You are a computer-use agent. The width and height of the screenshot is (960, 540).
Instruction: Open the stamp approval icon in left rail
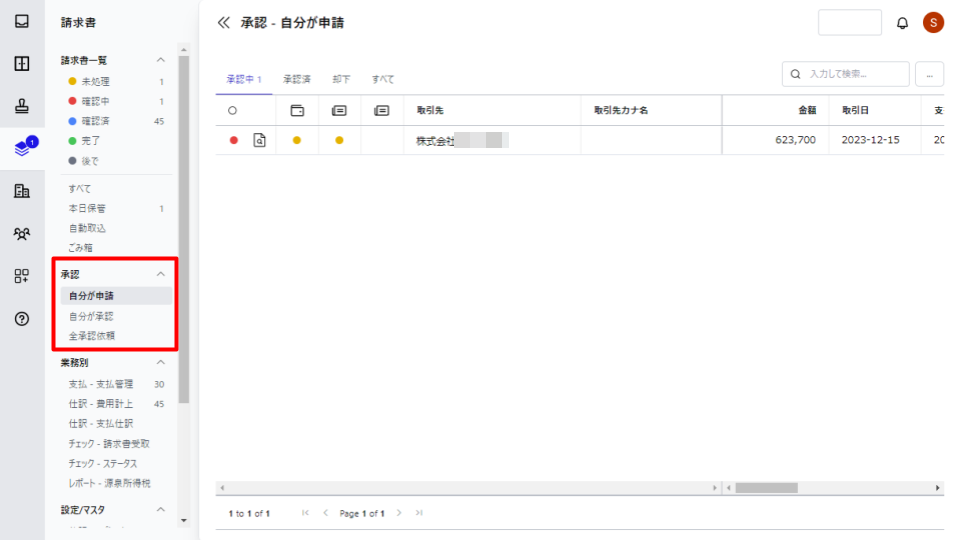(22, 106)
